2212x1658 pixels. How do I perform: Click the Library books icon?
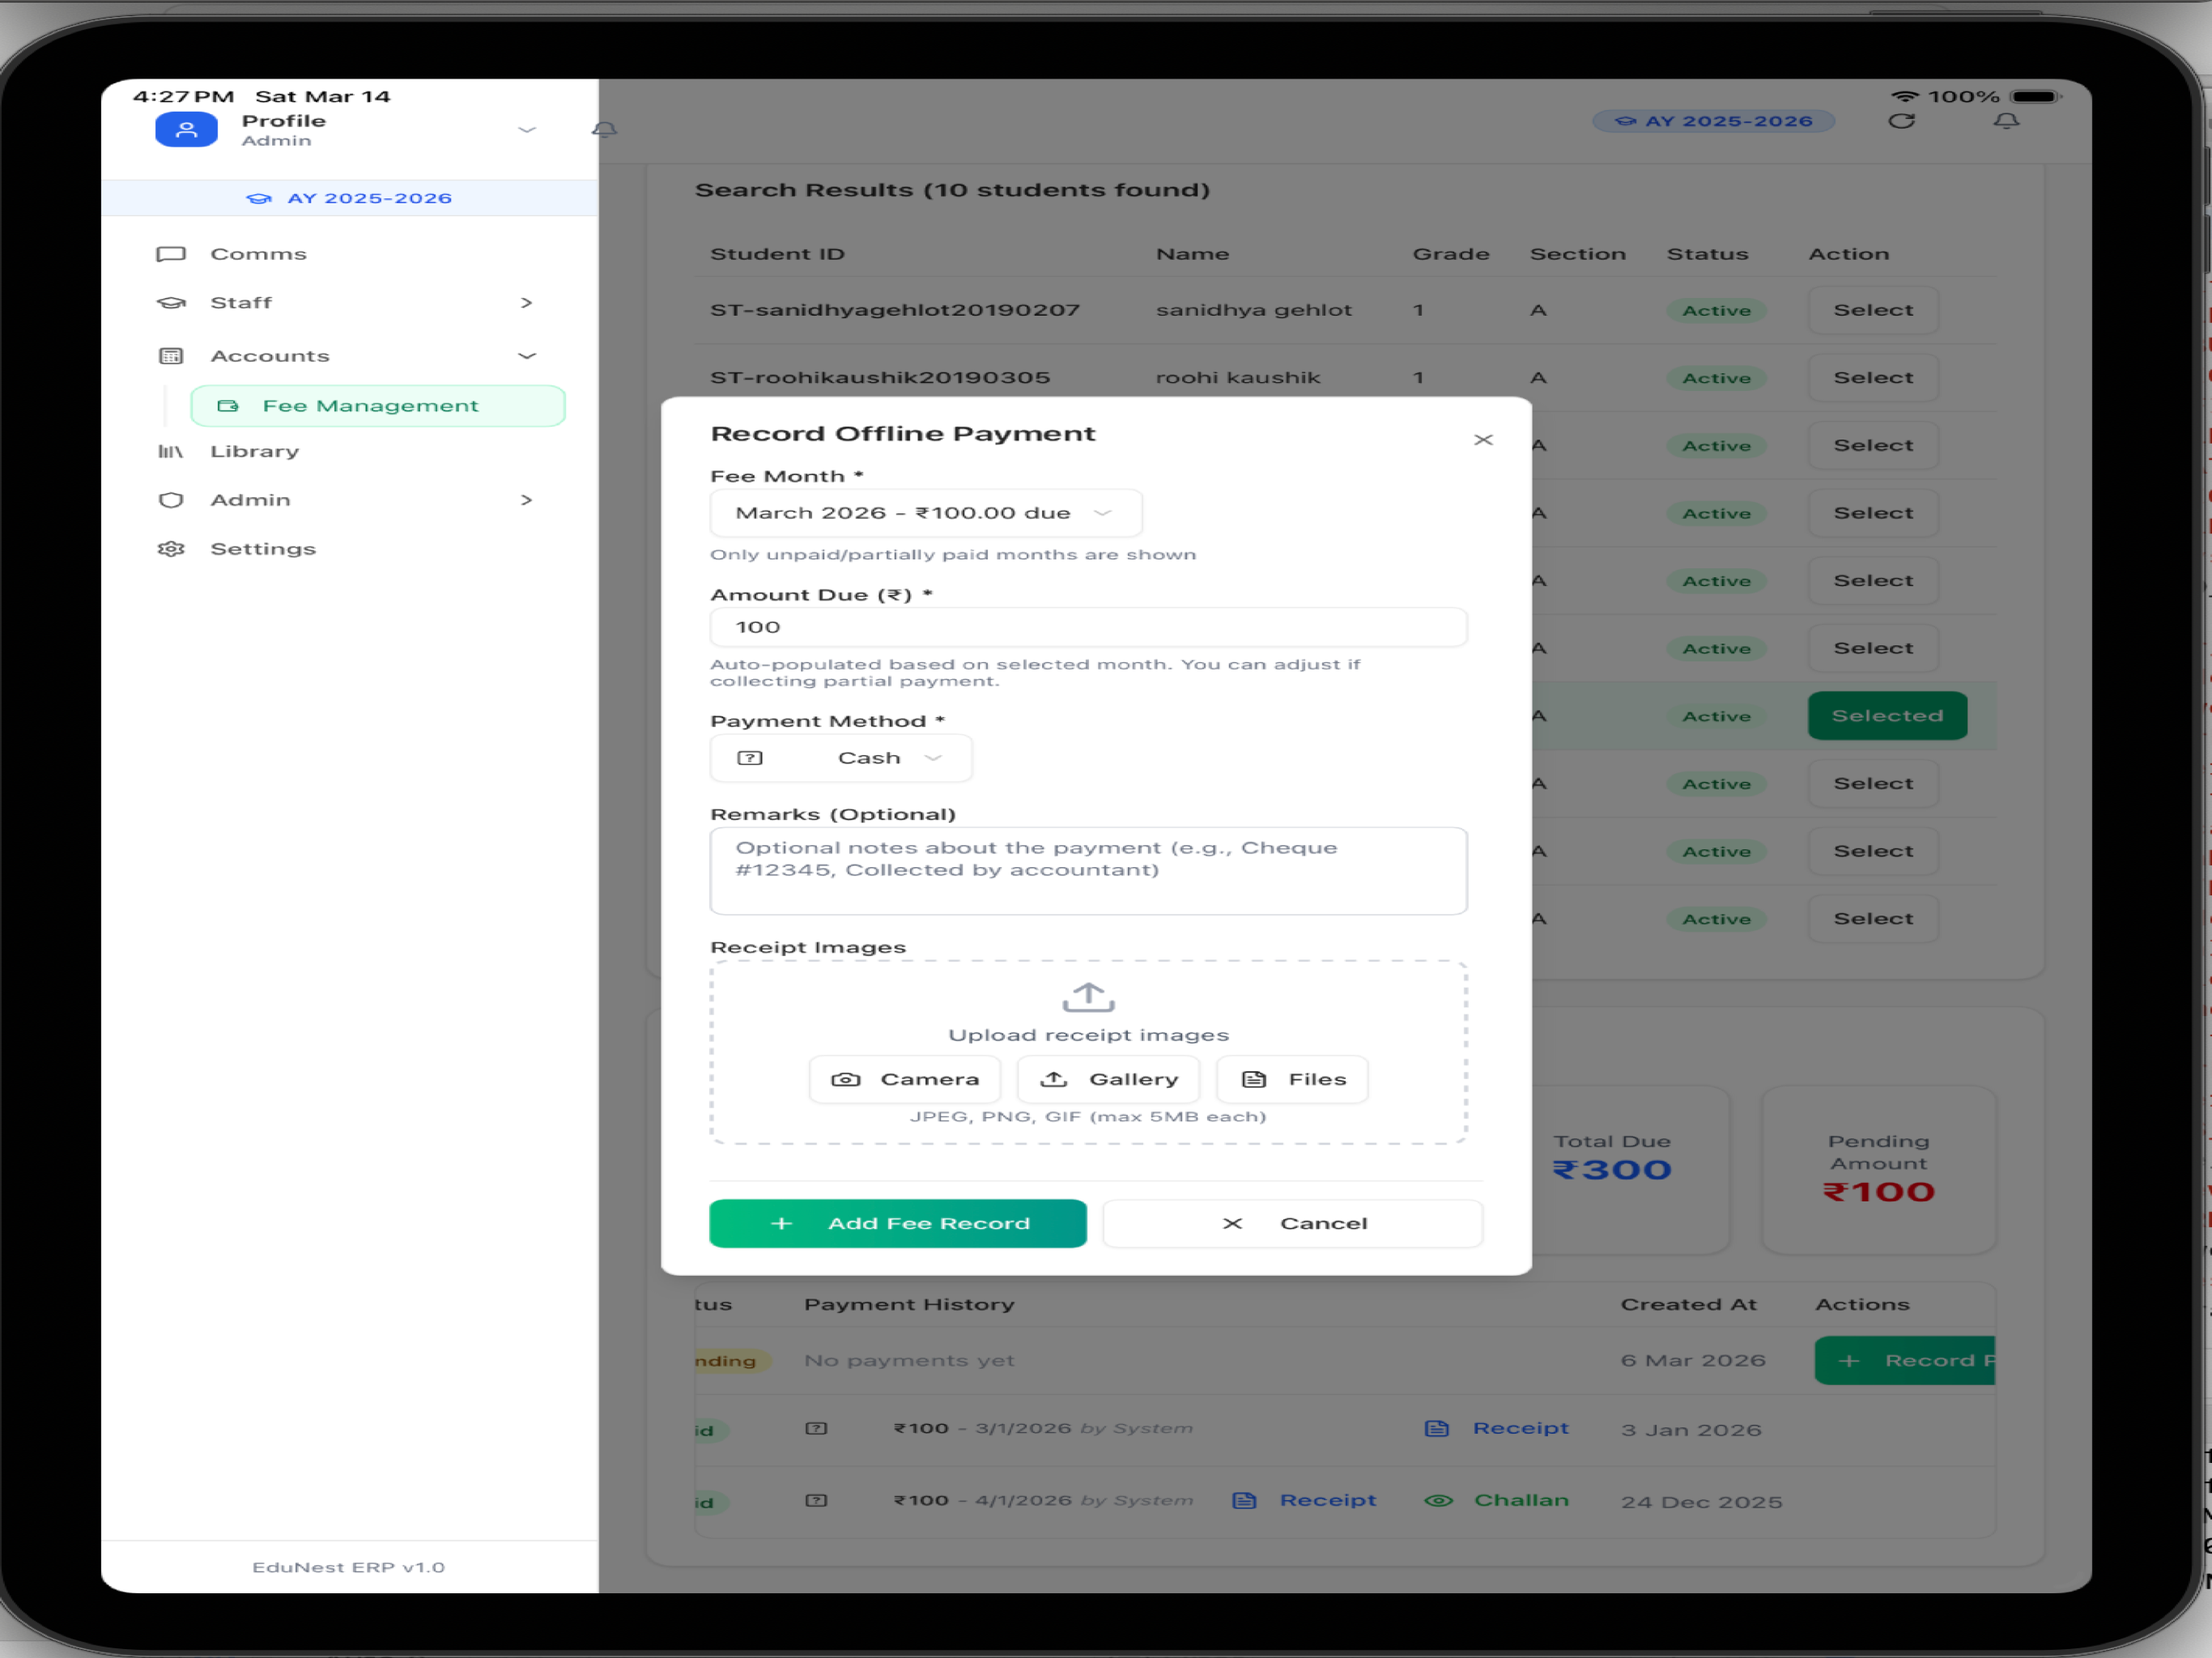click(x=171, y=451)
